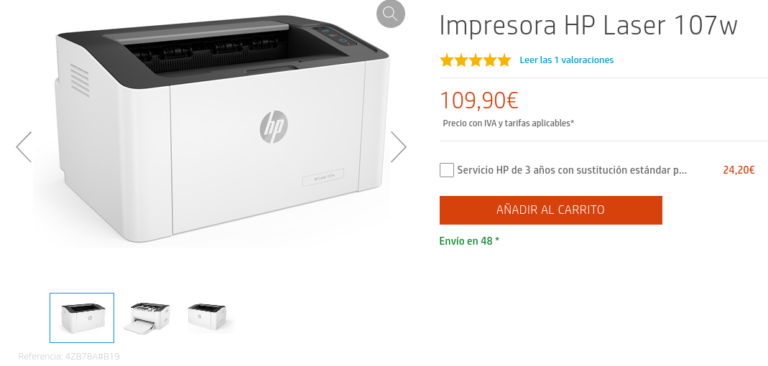768x366 pixels.
Task: Select the first printer thumbnail
Action: pyautogui.click(x=82, y=317)
